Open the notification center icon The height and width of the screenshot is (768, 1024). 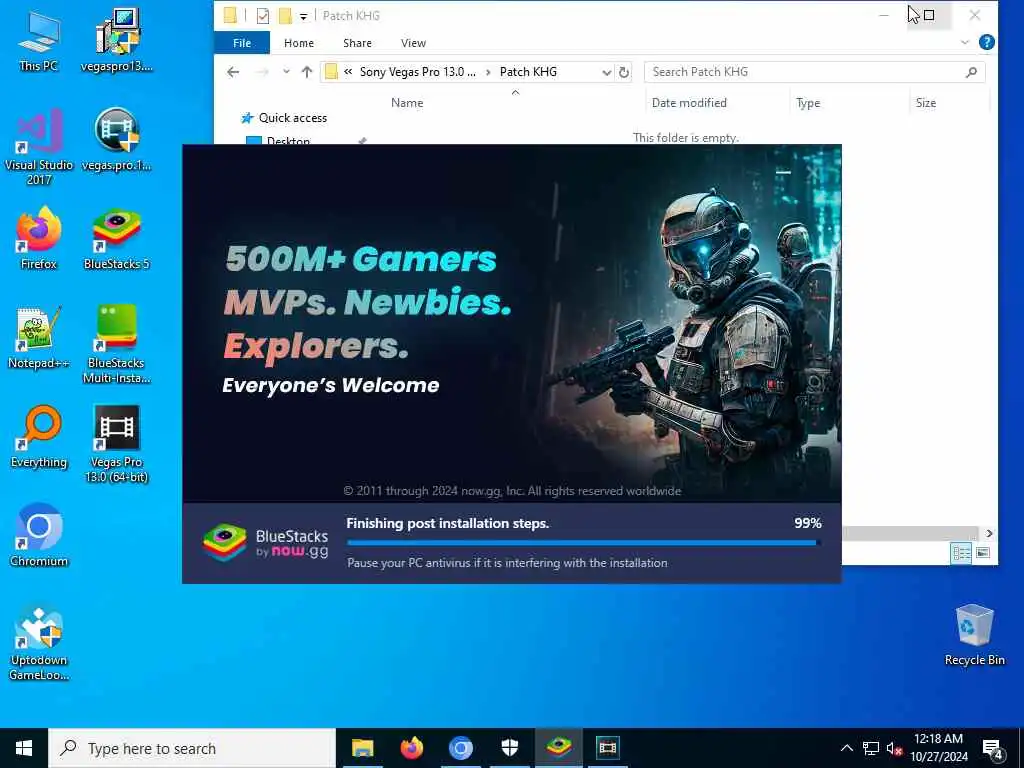993,749
